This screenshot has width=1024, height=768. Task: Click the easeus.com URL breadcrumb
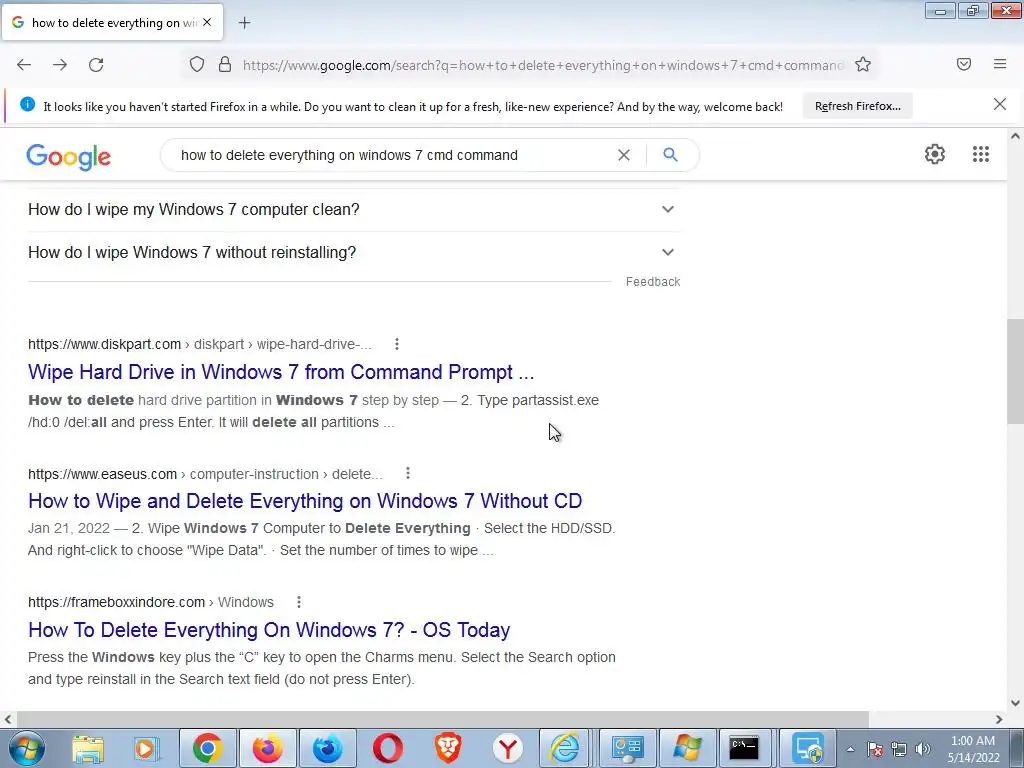click(205, 474)
